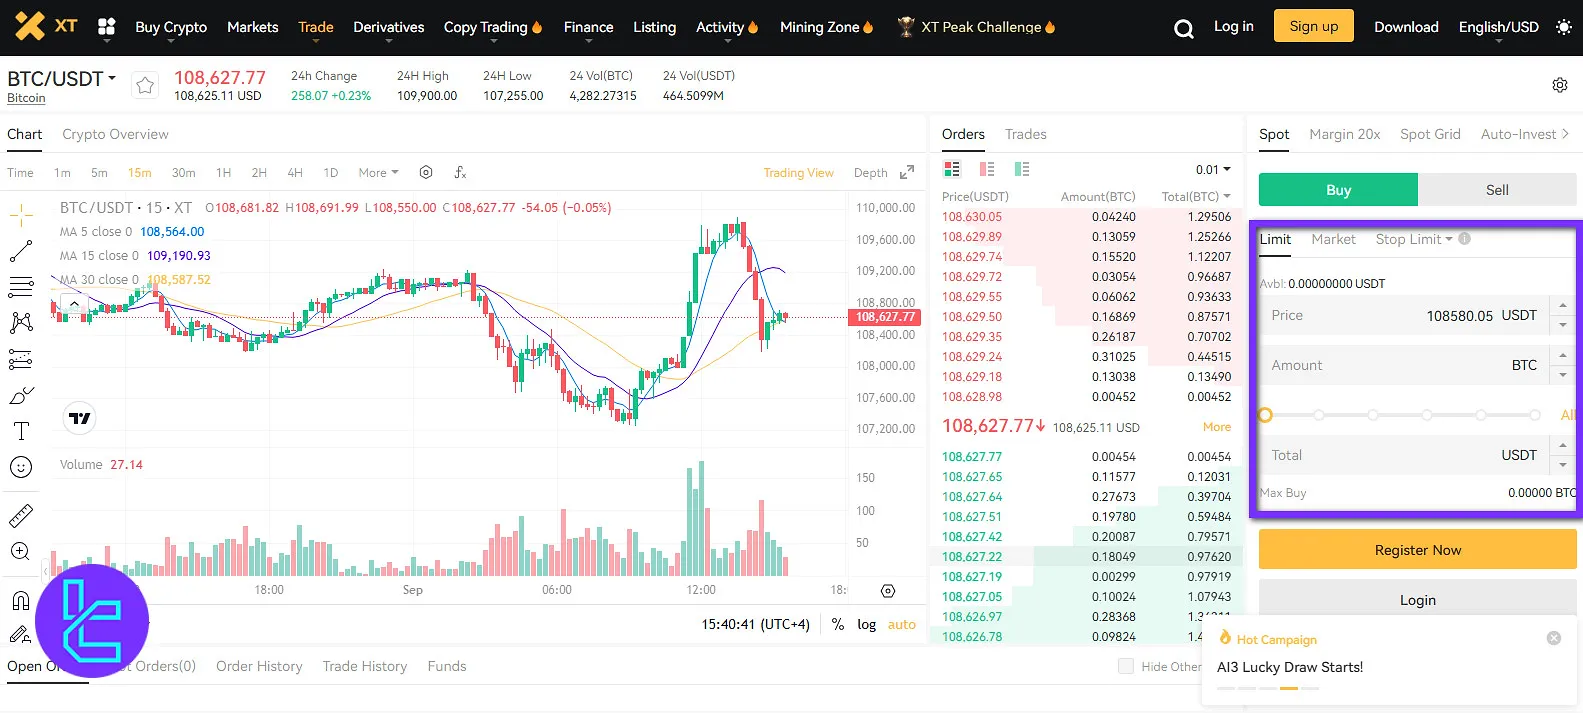Select the trend line drawing tool
The height and width of the screenshot is (713, 1583).
(x=21, y=251)
